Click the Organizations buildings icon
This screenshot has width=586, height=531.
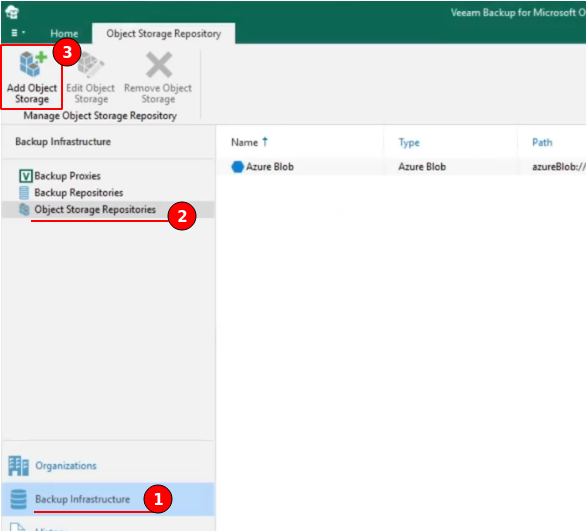18,466
